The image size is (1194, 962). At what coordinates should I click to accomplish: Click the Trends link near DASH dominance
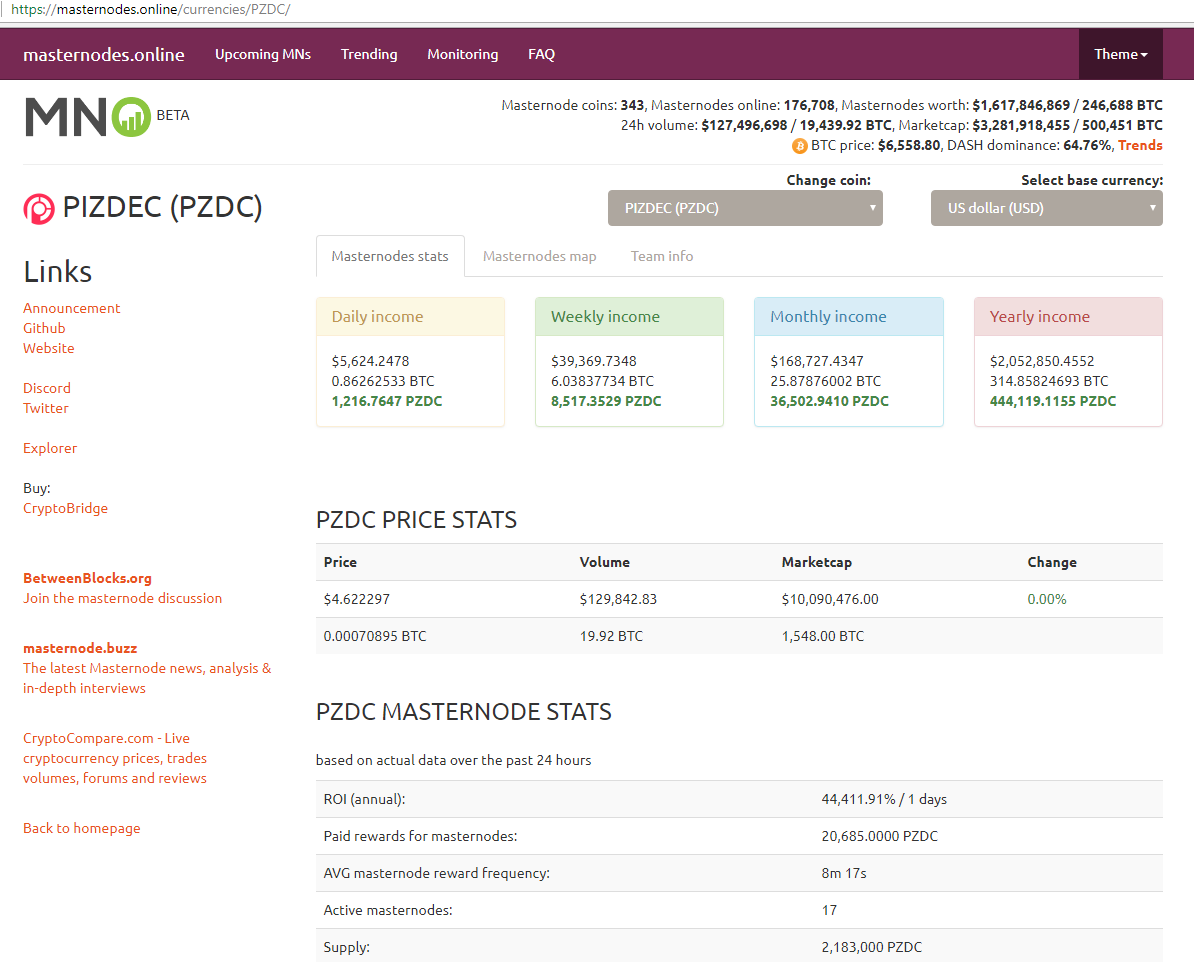click(1140, 145)
